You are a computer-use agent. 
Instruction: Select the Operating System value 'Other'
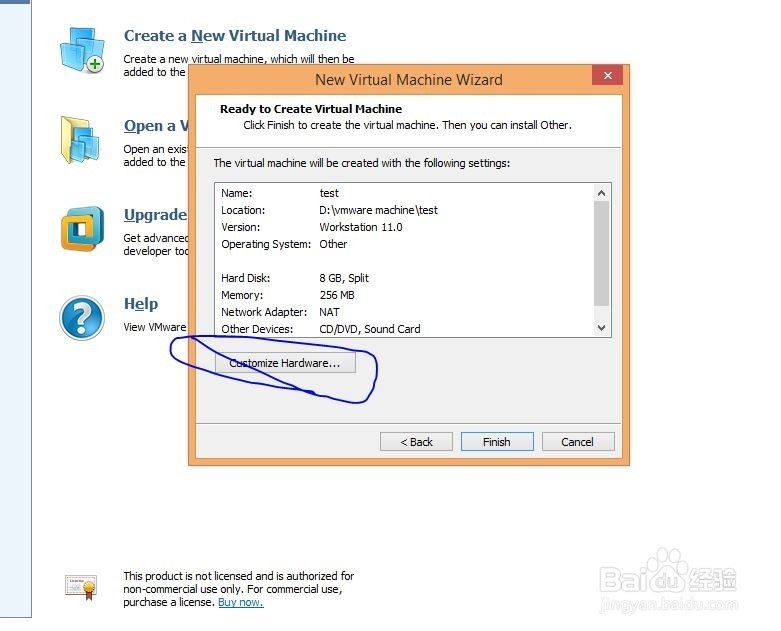(x=333, y=244)
